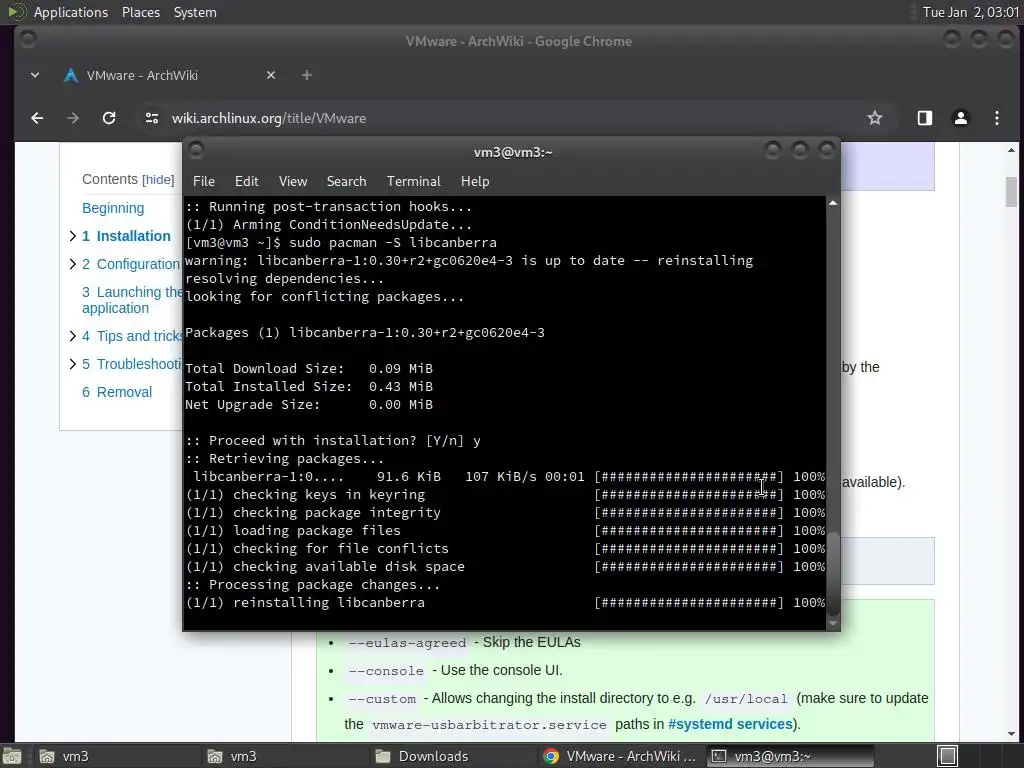Expand the Installation contents chevron
Image resolution: width=1024 pixels, height=768 pixels.
coord(72,236)
